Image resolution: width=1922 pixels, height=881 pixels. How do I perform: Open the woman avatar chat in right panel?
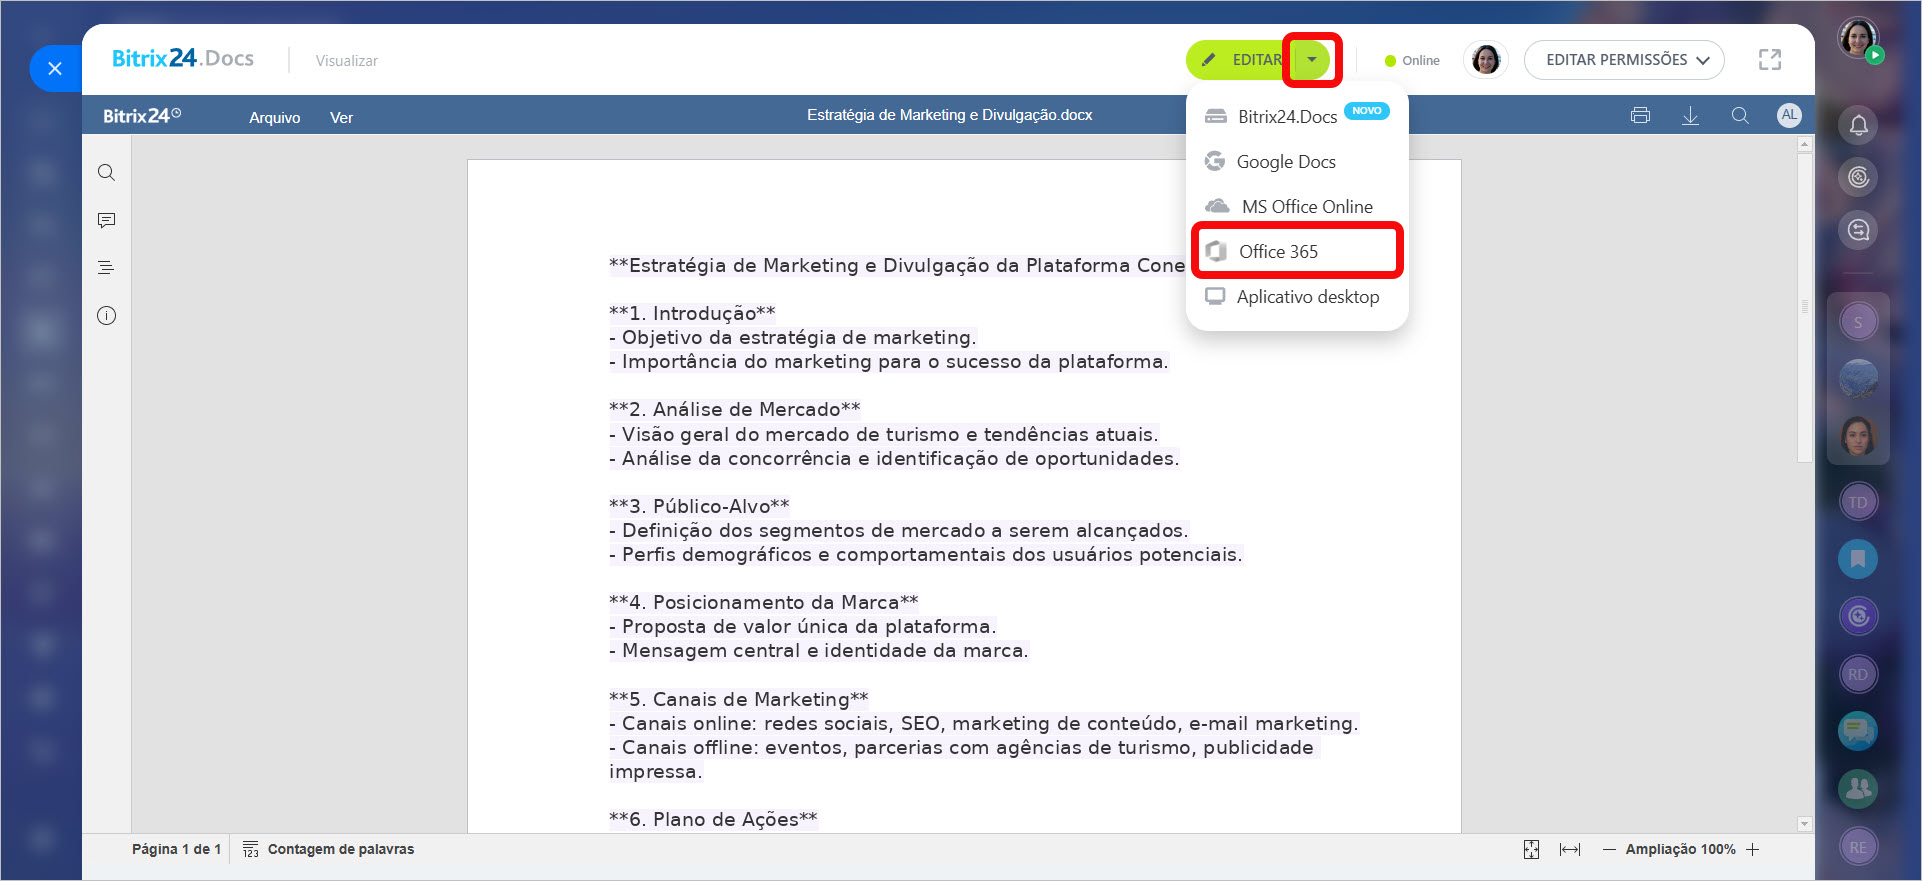point(1858,436)
